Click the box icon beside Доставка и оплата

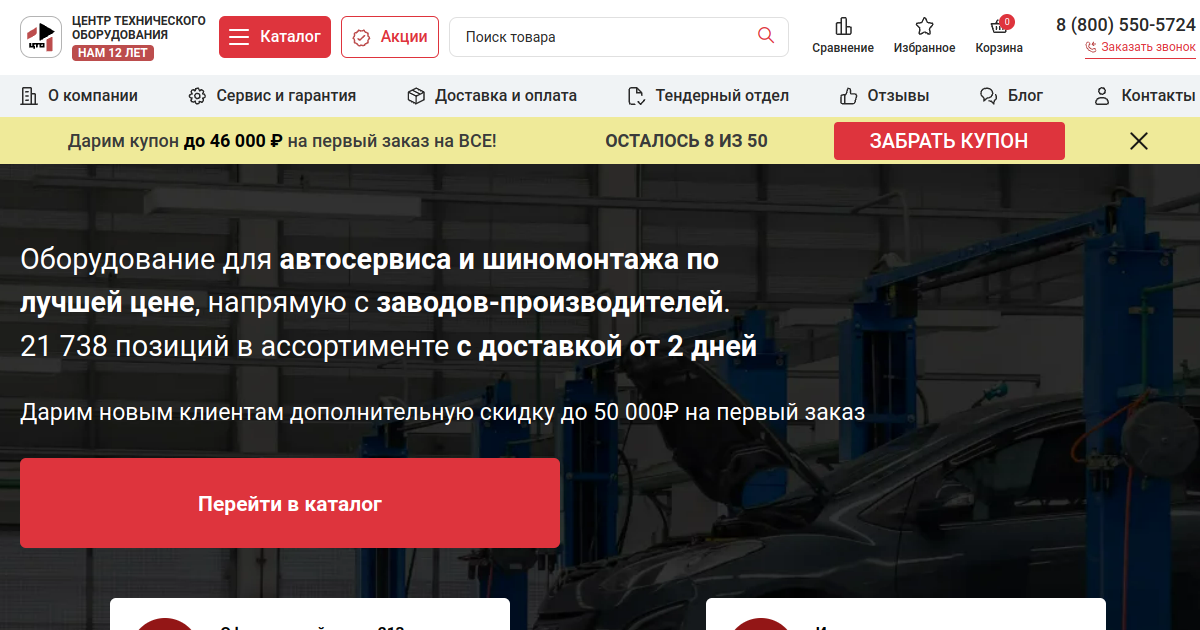point(416,96)
